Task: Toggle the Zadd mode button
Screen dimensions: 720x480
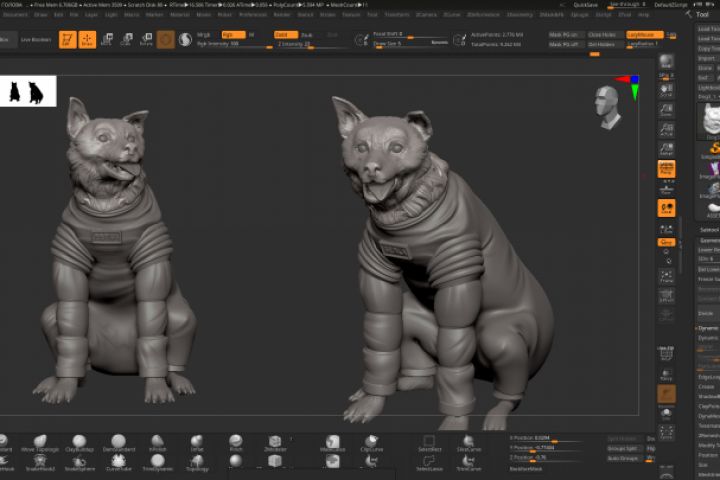Action: click(x=286, y=35)
